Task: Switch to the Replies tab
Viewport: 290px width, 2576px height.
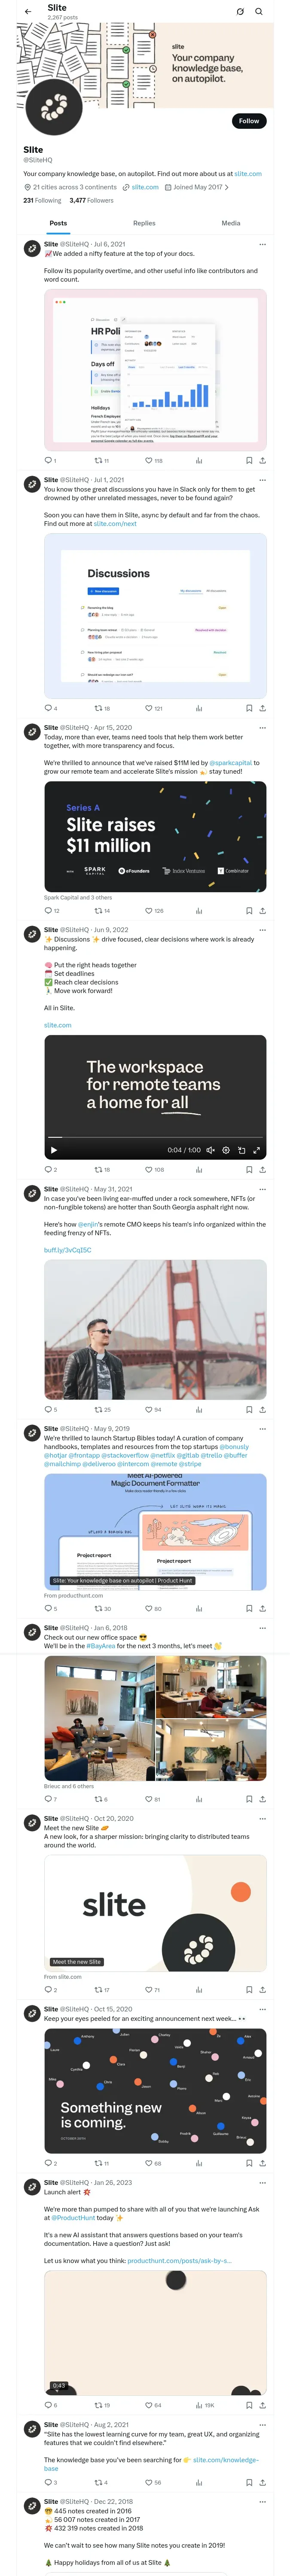Action: [x=144, y=223]
